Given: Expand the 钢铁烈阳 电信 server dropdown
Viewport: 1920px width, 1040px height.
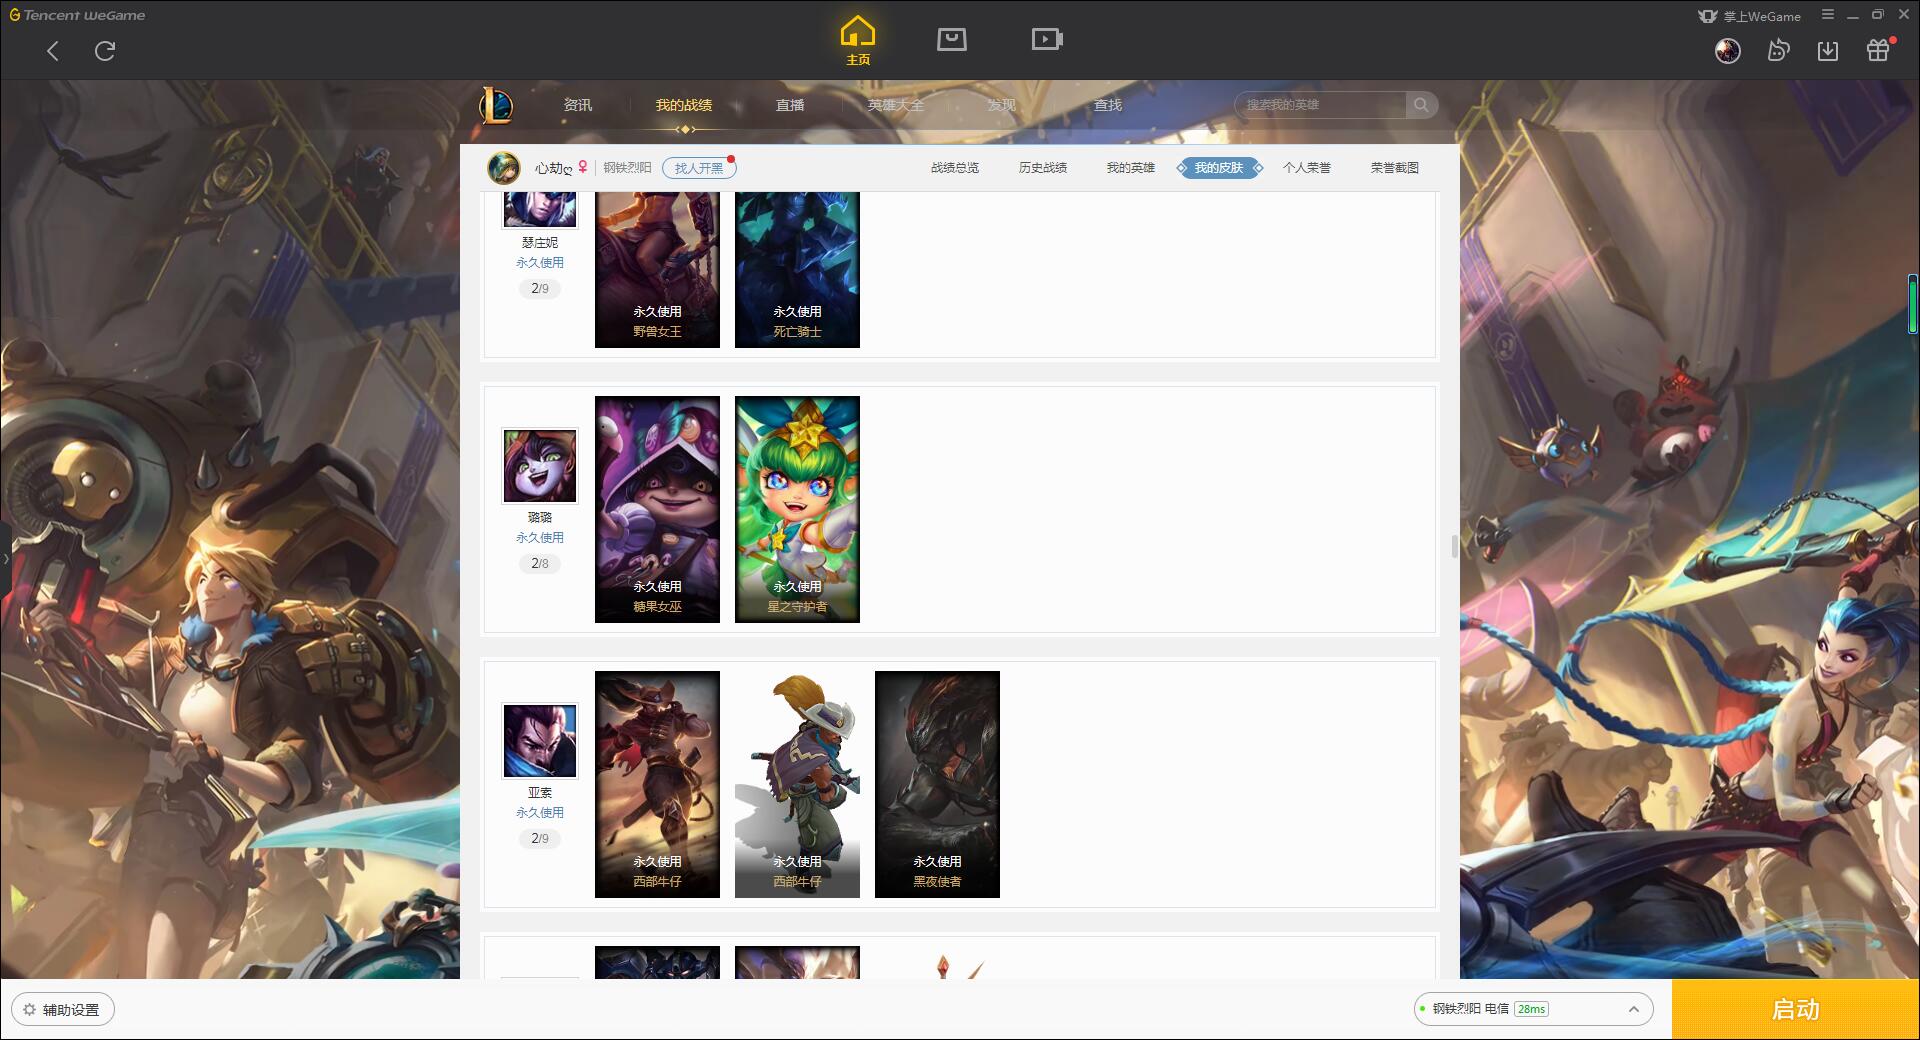Looking at the screenshot, I should tap(1533, 1009).
